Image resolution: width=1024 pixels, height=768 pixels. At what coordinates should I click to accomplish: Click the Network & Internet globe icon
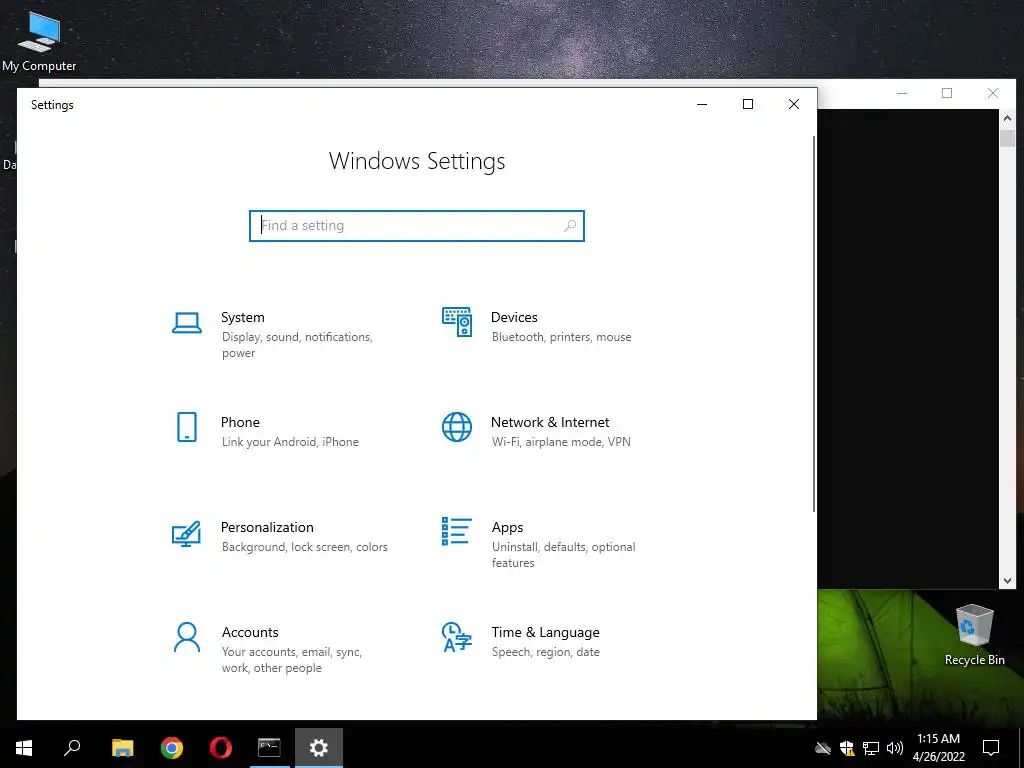pos(456,427)
